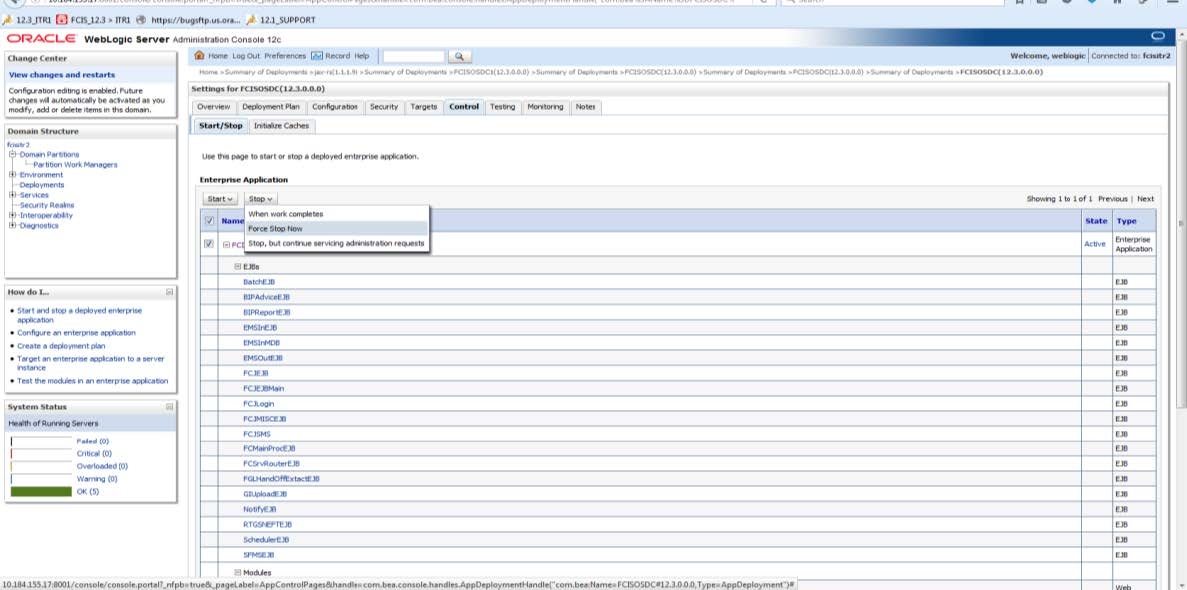This screenshot has width=1187, height=590.
Task: Click the Next pagination link
Action: (x=1145, y=198)
